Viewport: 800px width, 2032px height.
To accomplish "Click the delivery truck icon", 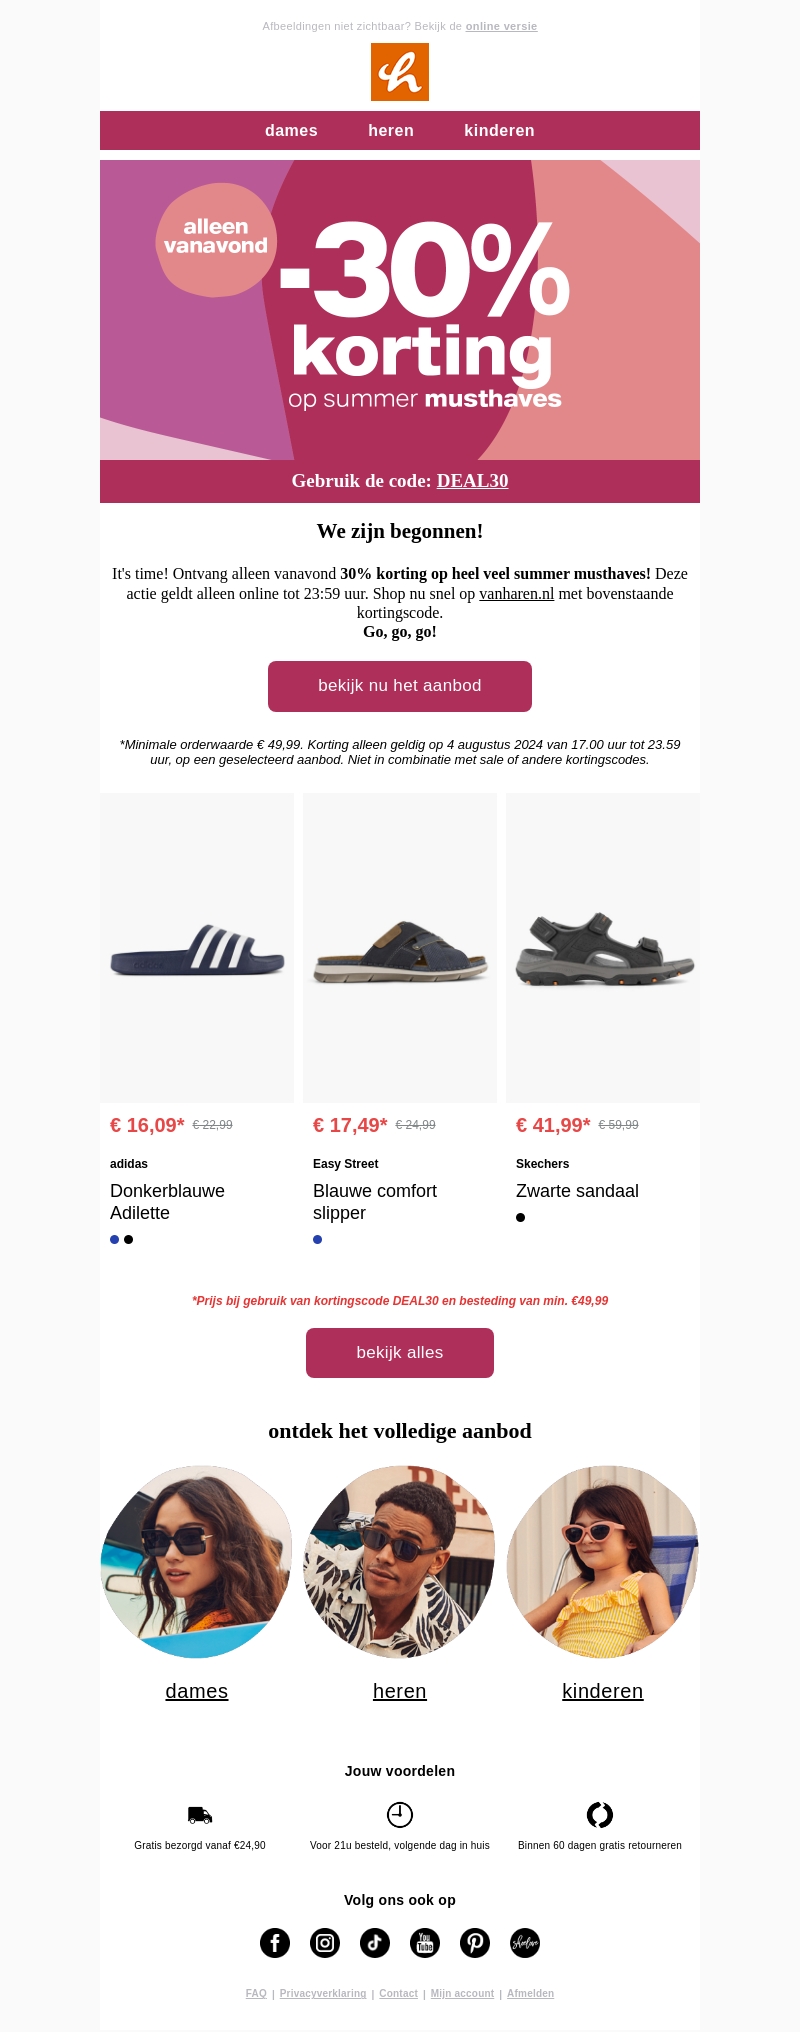I will coord(200,1815).
